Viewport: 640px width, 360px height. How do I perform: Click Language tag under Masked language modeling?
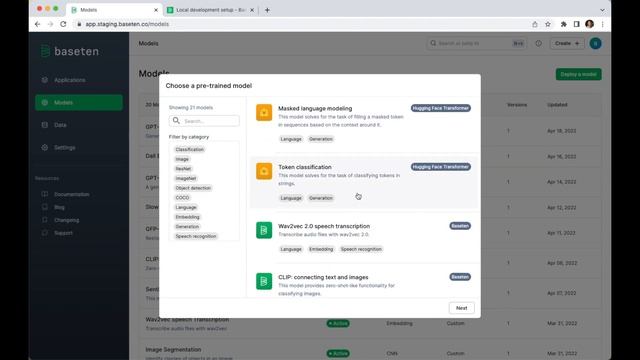coord(291,139)
